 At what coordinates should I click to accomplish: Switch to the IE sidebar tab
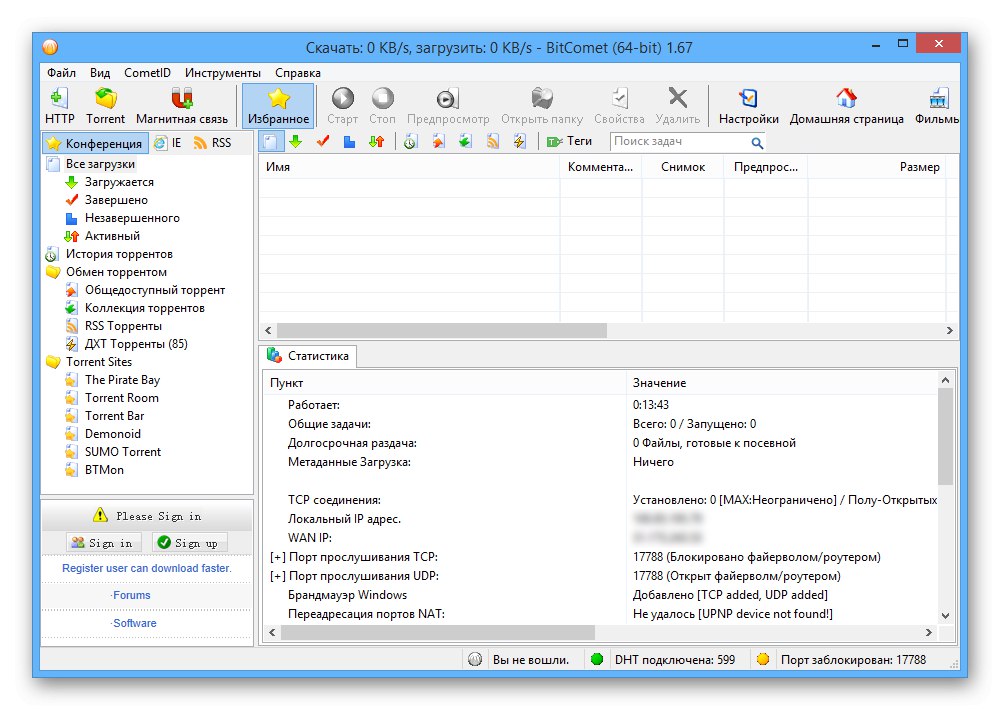pyautogui.click(x=168, y=143)
